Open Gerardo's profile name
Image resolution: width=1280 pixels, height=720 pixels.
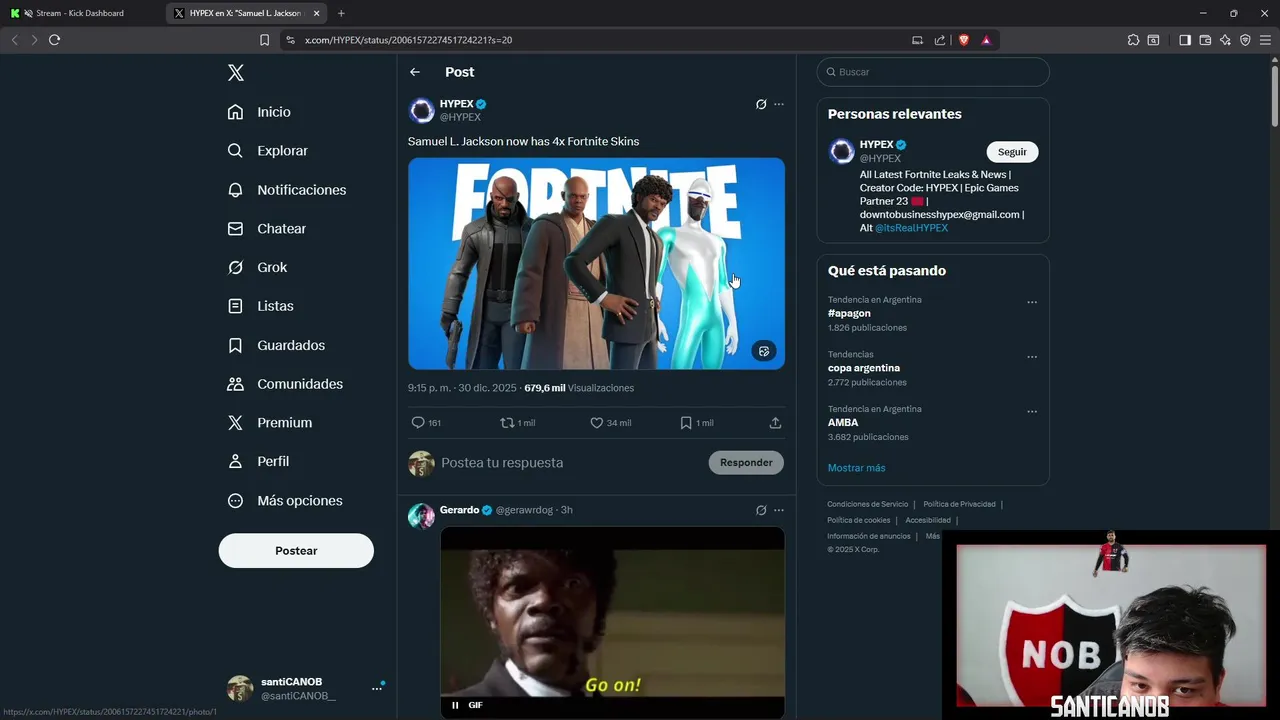pyautogui.click(x=460, y=510)
